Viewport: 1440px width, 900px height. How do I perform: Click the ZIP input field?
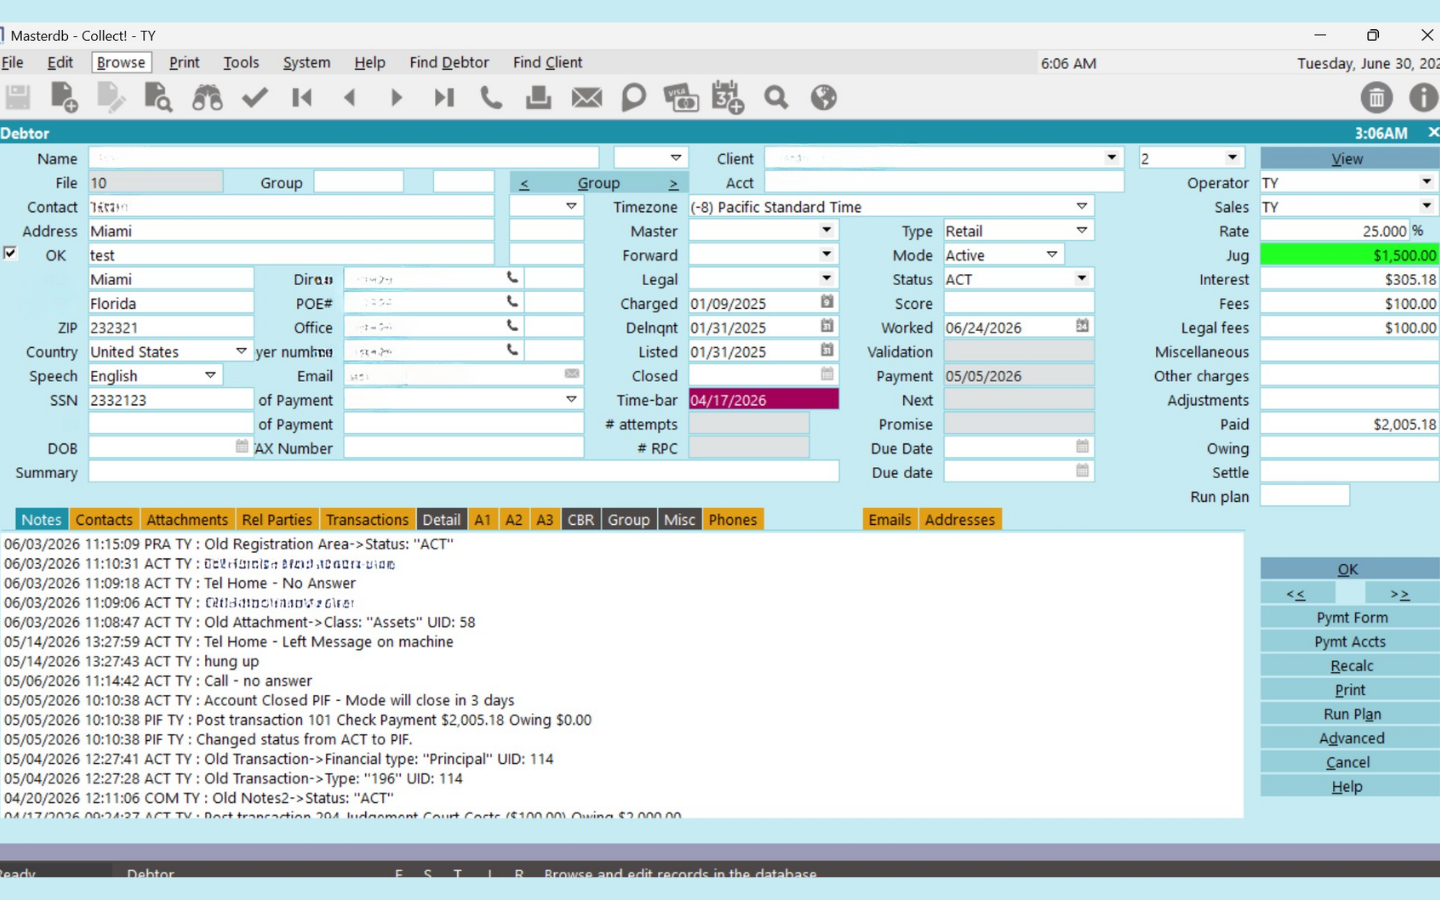point(171,327)
